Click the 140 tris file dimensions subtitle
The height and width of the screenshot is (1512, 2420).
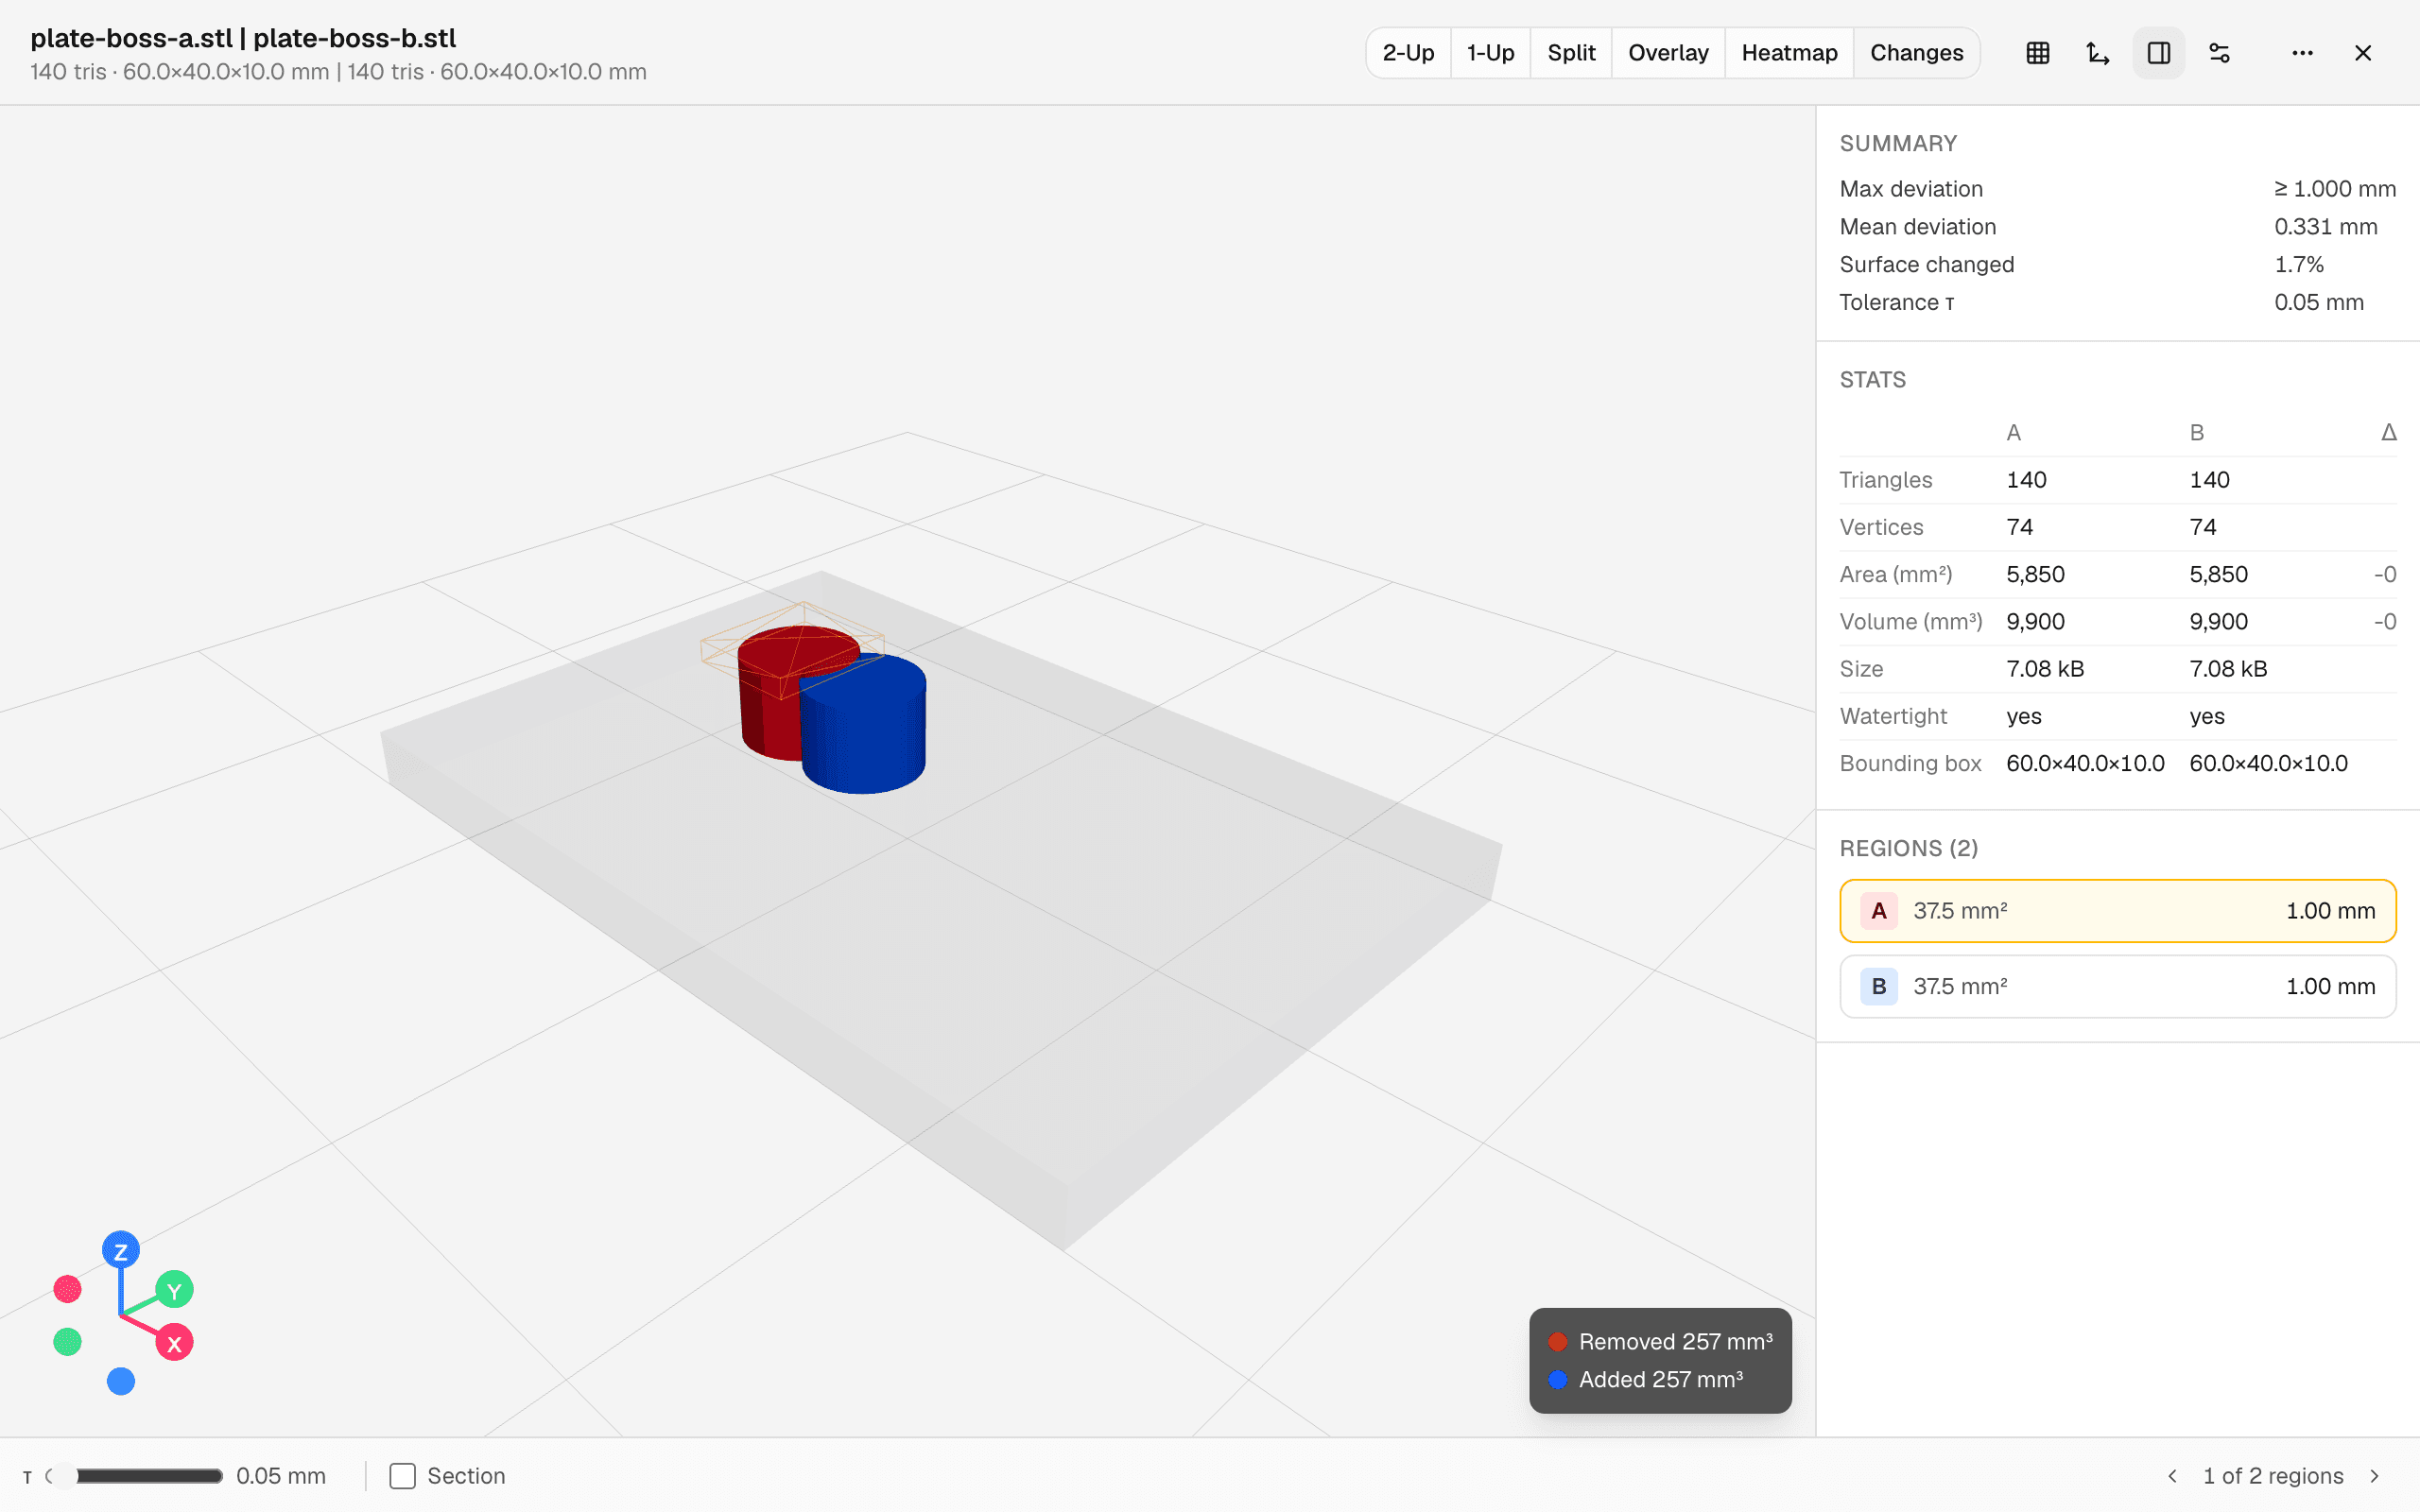[x=338, y=72]
